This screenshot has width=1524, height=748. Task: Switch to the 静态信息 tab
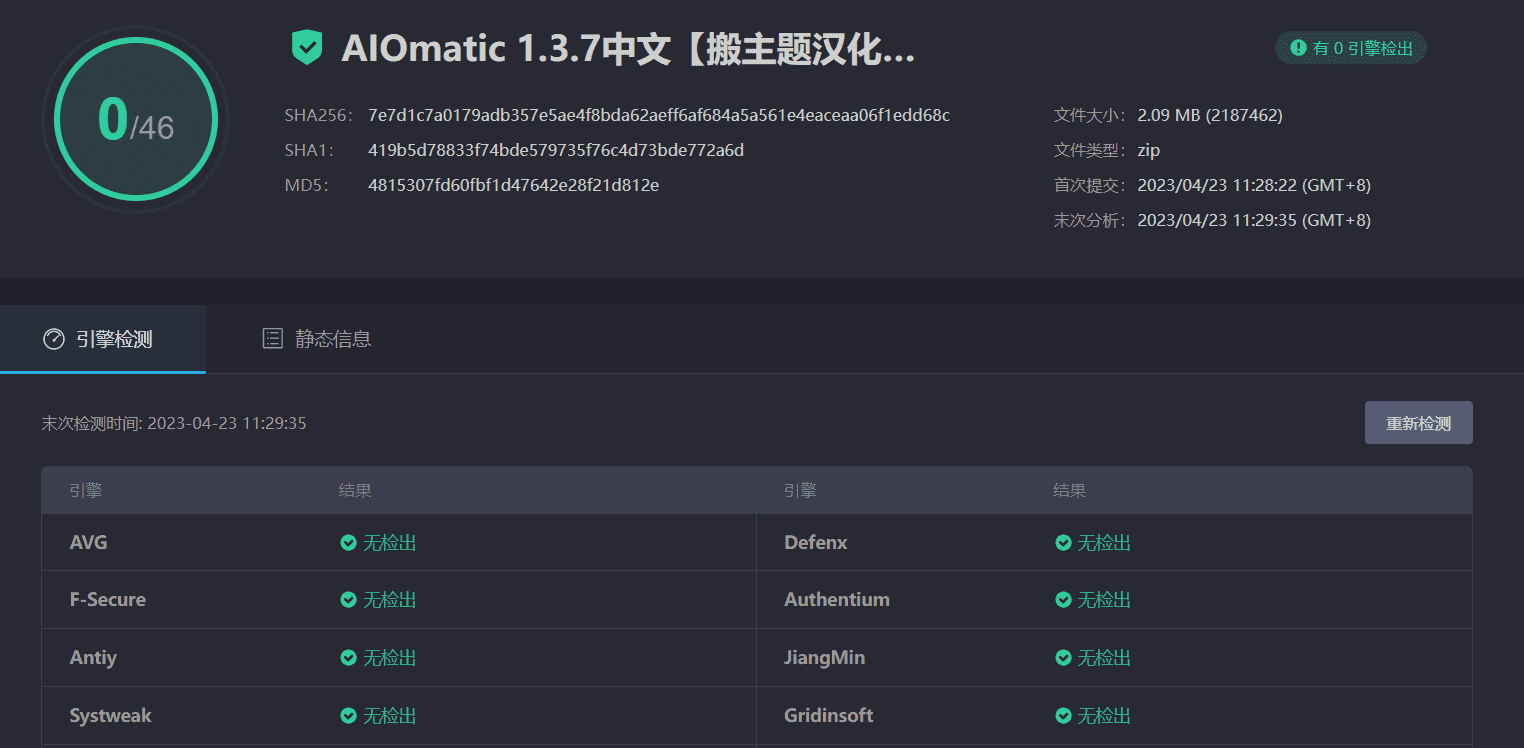click(316, 339)
